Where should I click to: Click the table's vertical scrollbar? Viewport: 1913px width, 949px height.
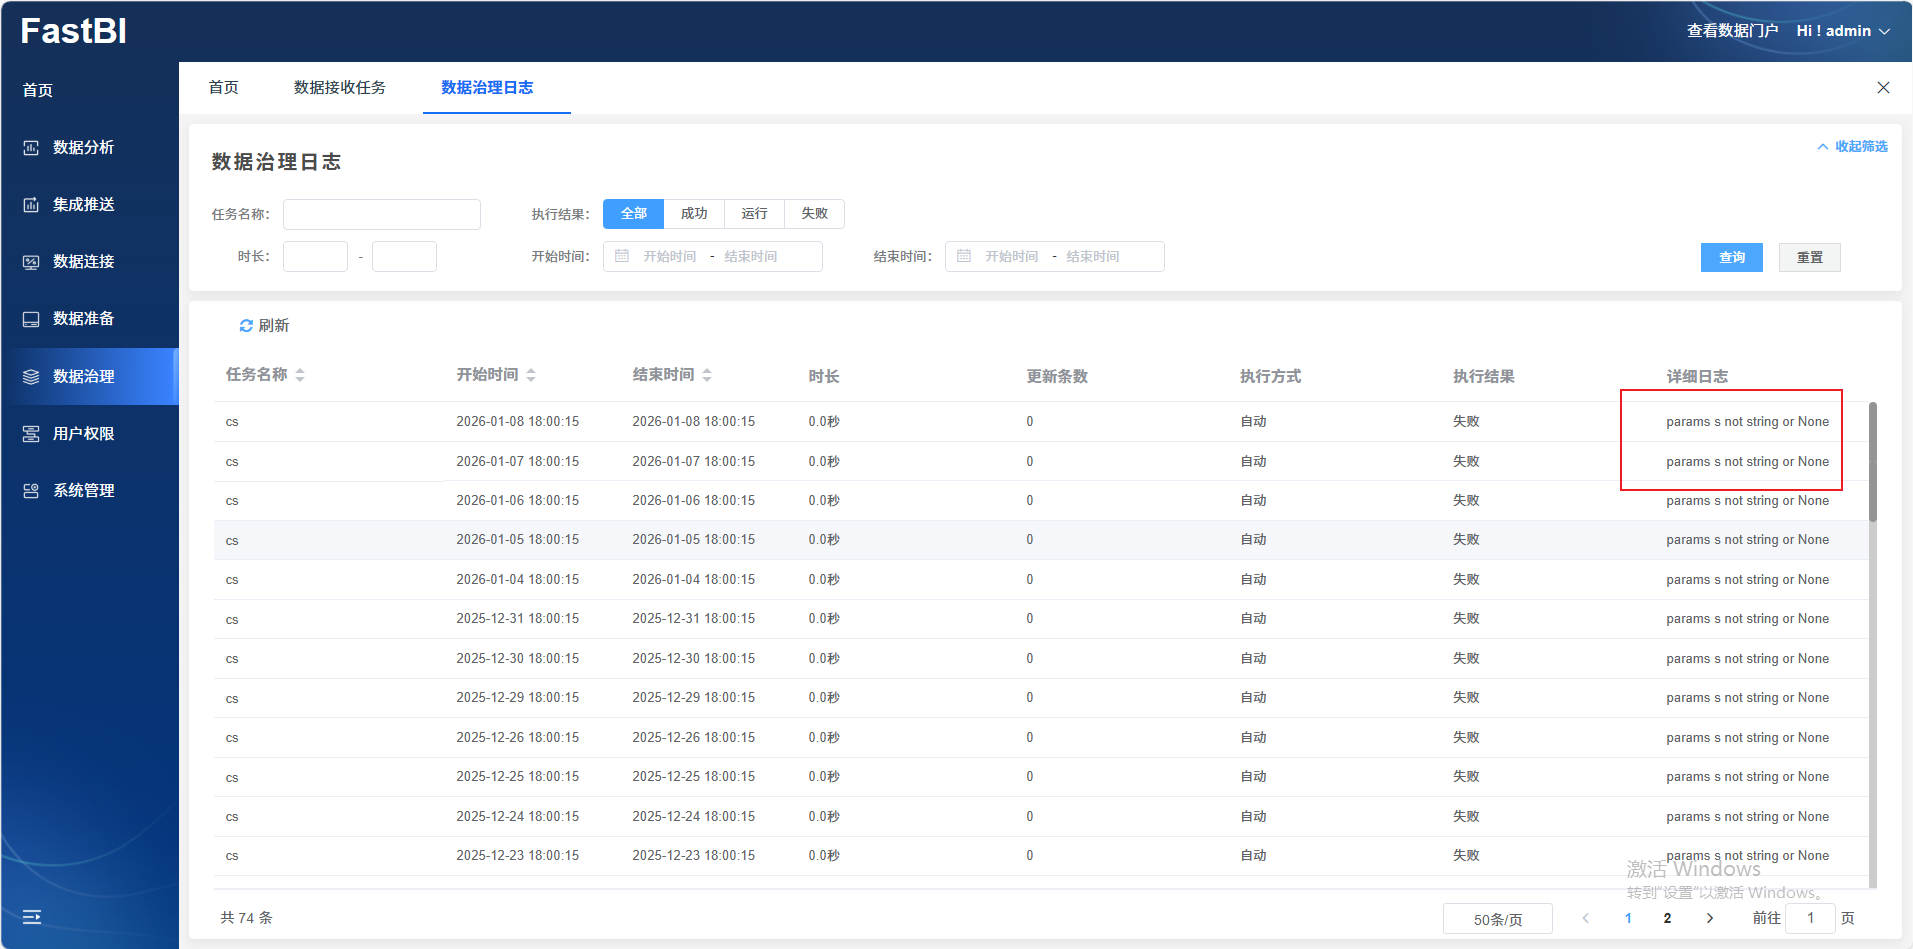click(1872, 462)
